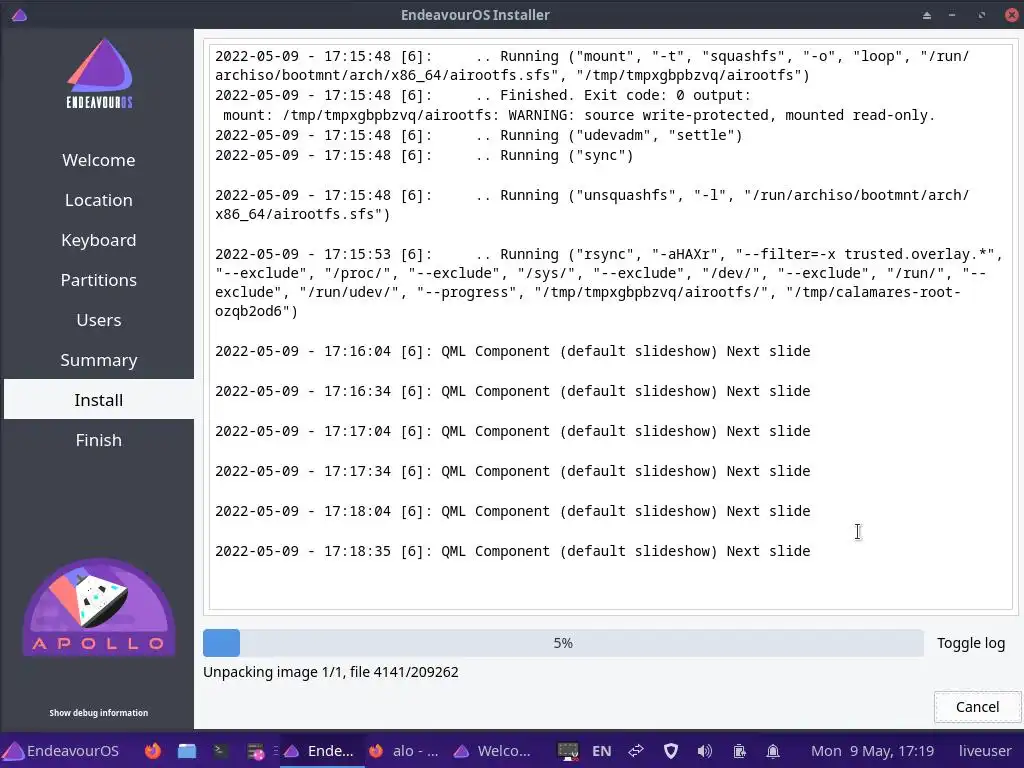
Task: Click the log line timestamped 17:17:34
Action: 513,471
